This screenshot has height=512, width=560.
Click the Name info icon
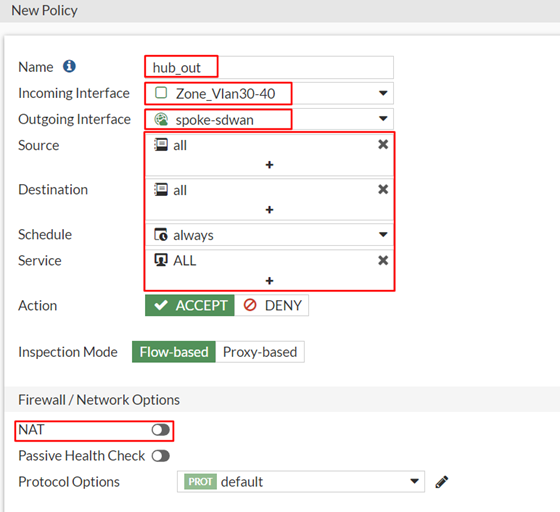pyautogui.click(x=69, y=66)
